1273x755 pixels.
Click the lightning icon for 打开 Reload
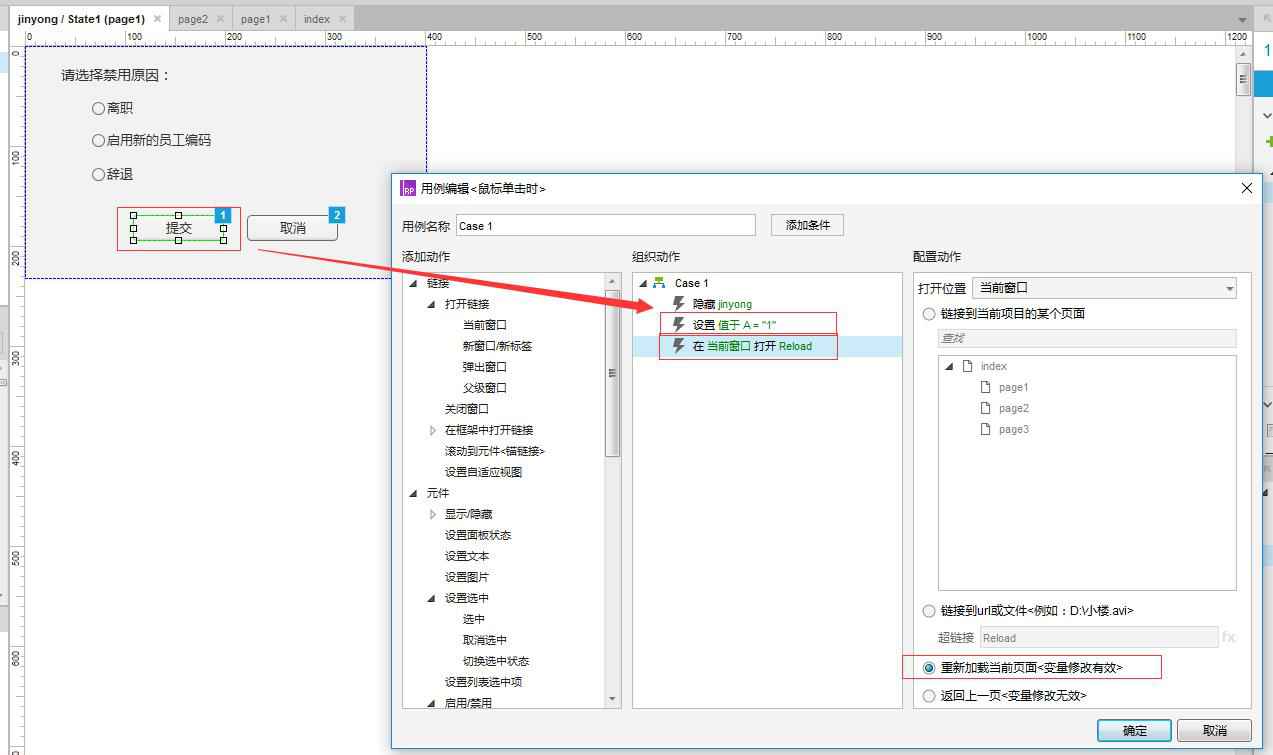(679, 346)
